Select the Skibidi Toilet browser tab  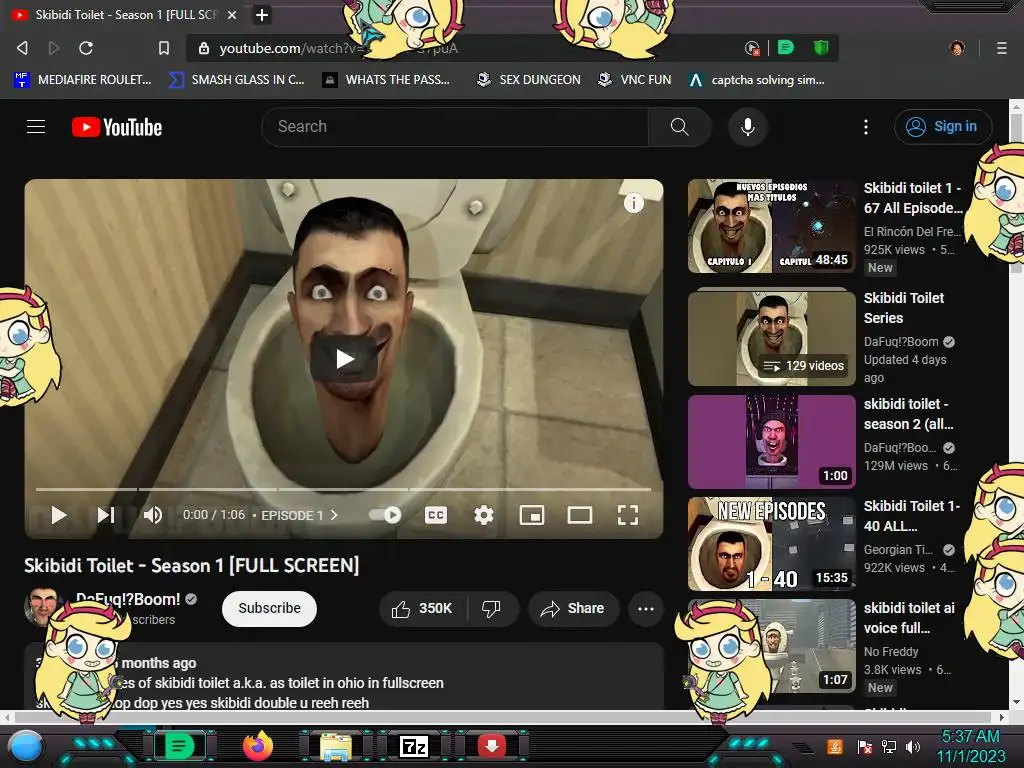tap(124, 14)
